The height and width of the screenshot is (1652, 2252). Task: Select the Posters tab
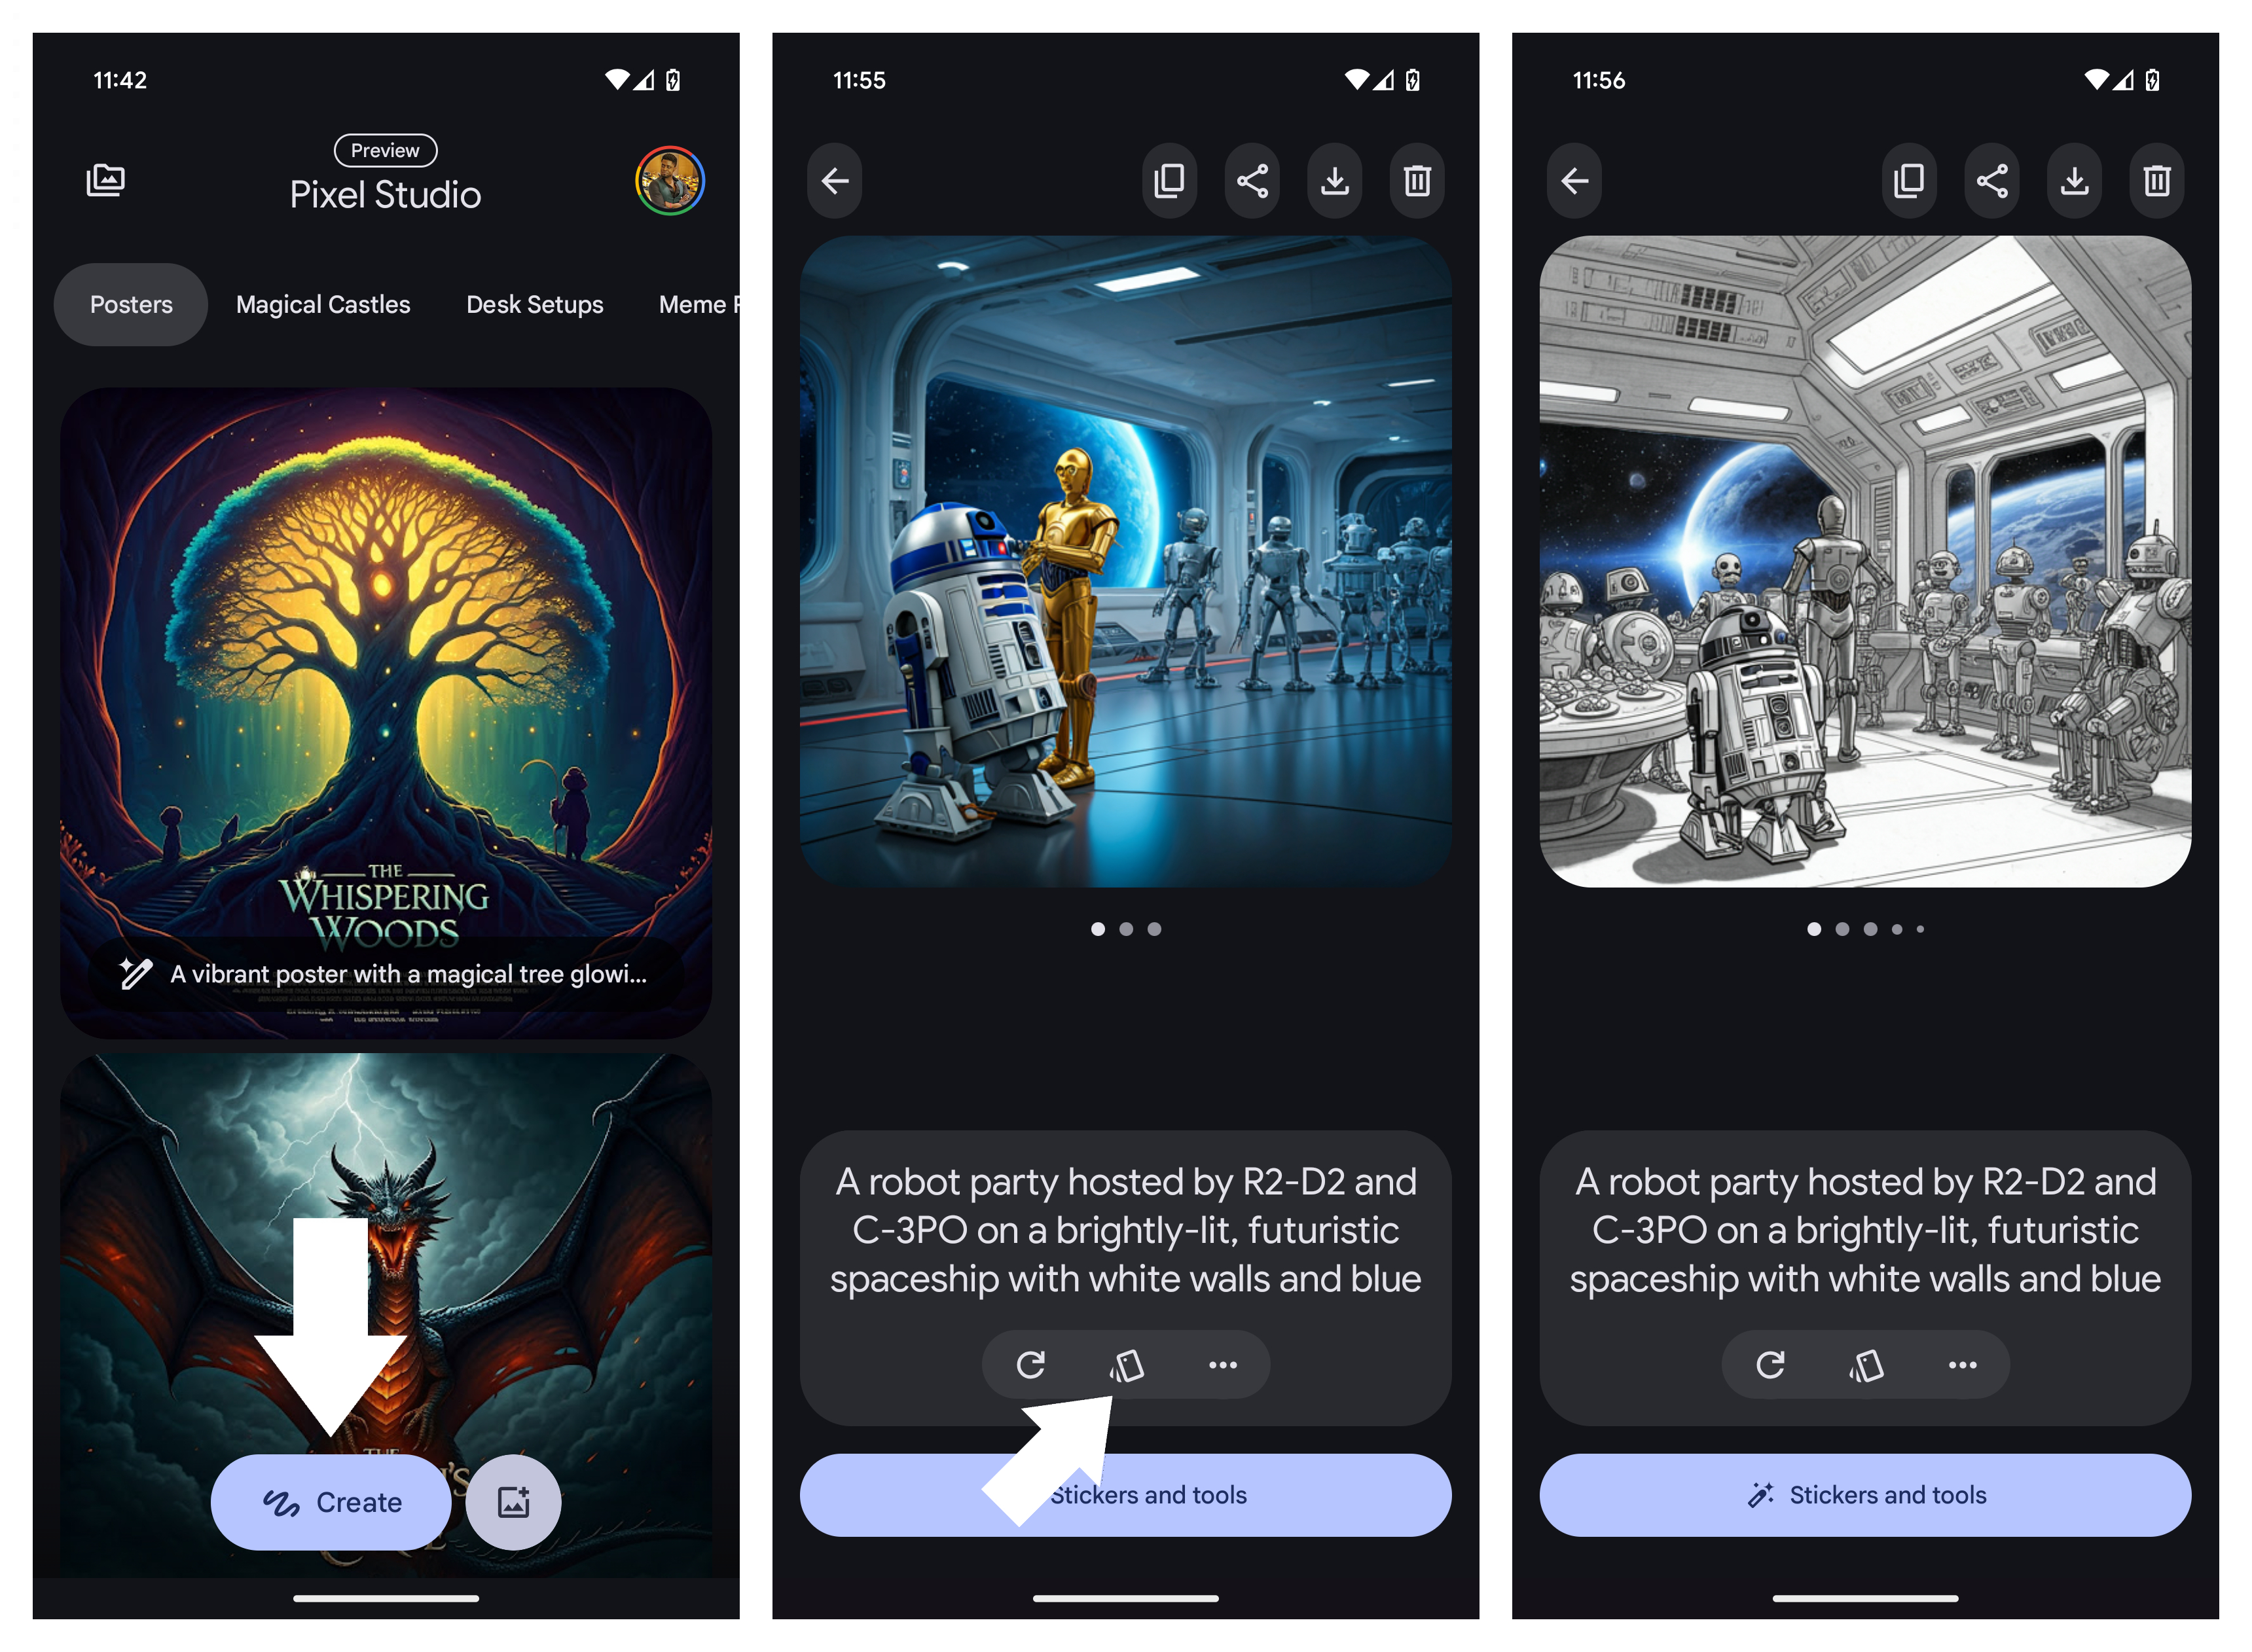click(130, 302)
